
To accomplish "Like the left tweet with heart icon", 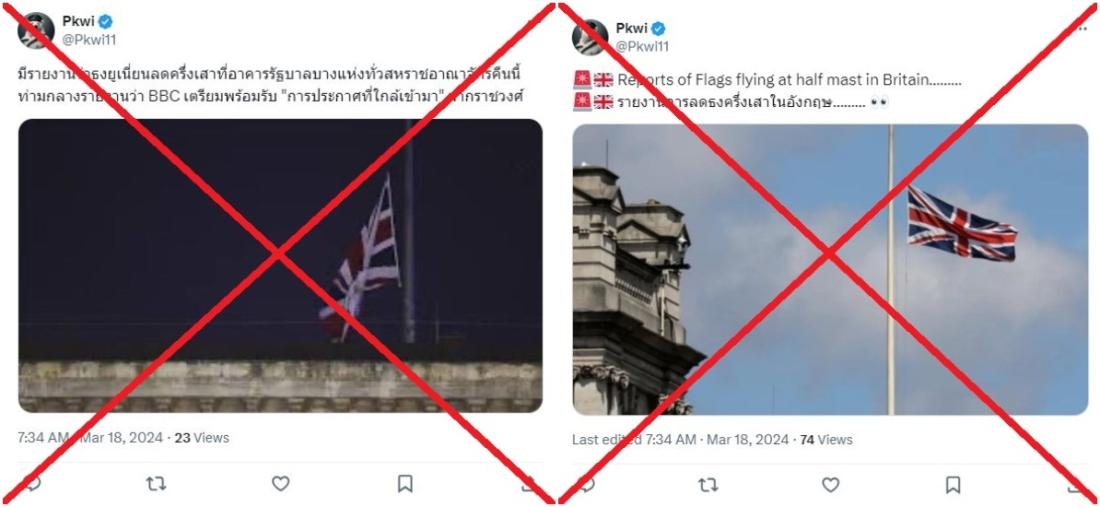I will 281,484.
